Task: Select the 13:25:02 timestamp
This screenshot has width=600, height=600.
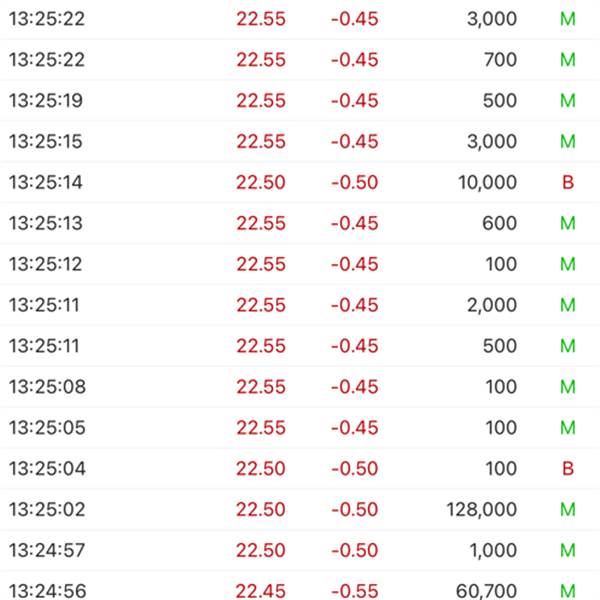Action: 46,510
